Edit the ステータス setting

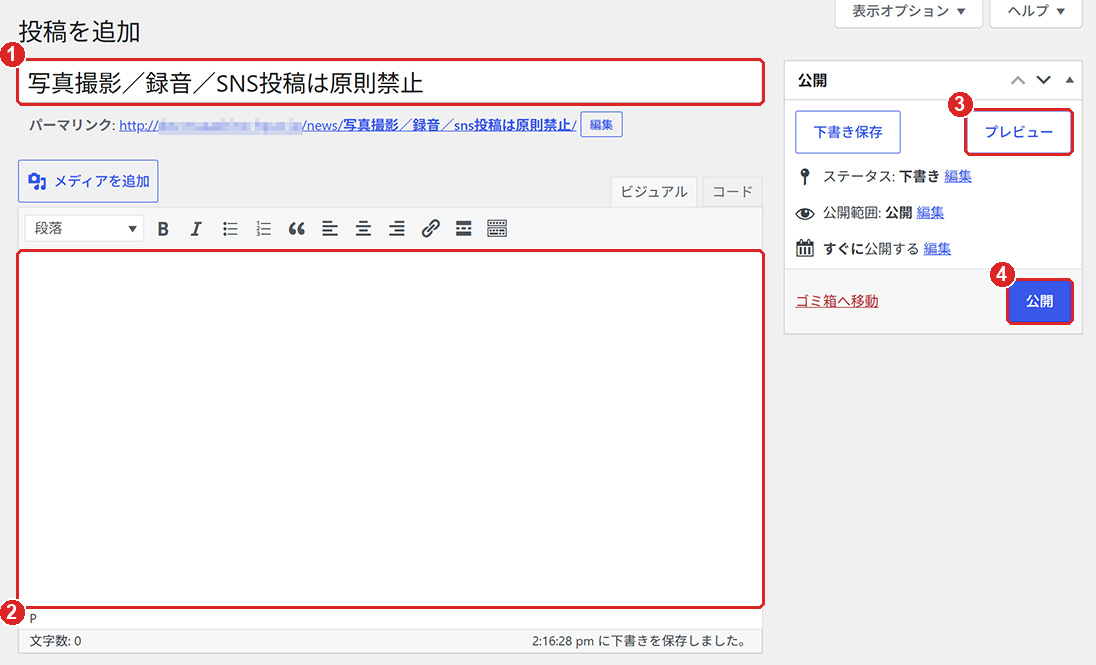958,176
